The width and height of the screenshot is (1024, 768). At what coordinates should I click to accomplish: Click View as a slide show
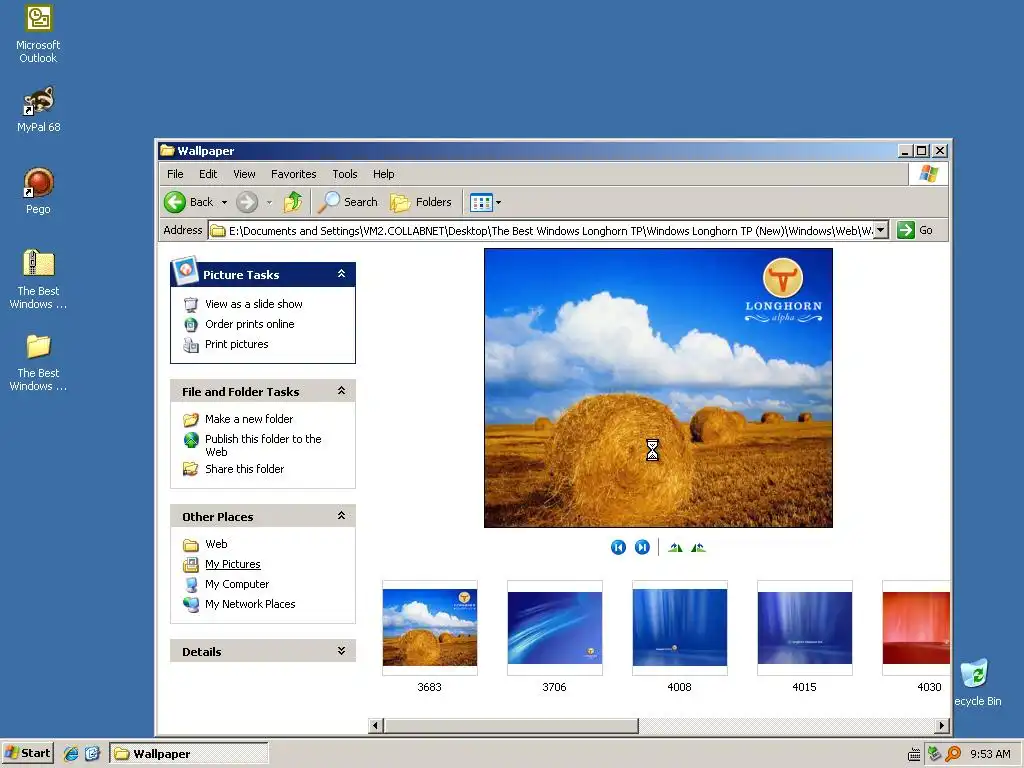tap(253, 304)
